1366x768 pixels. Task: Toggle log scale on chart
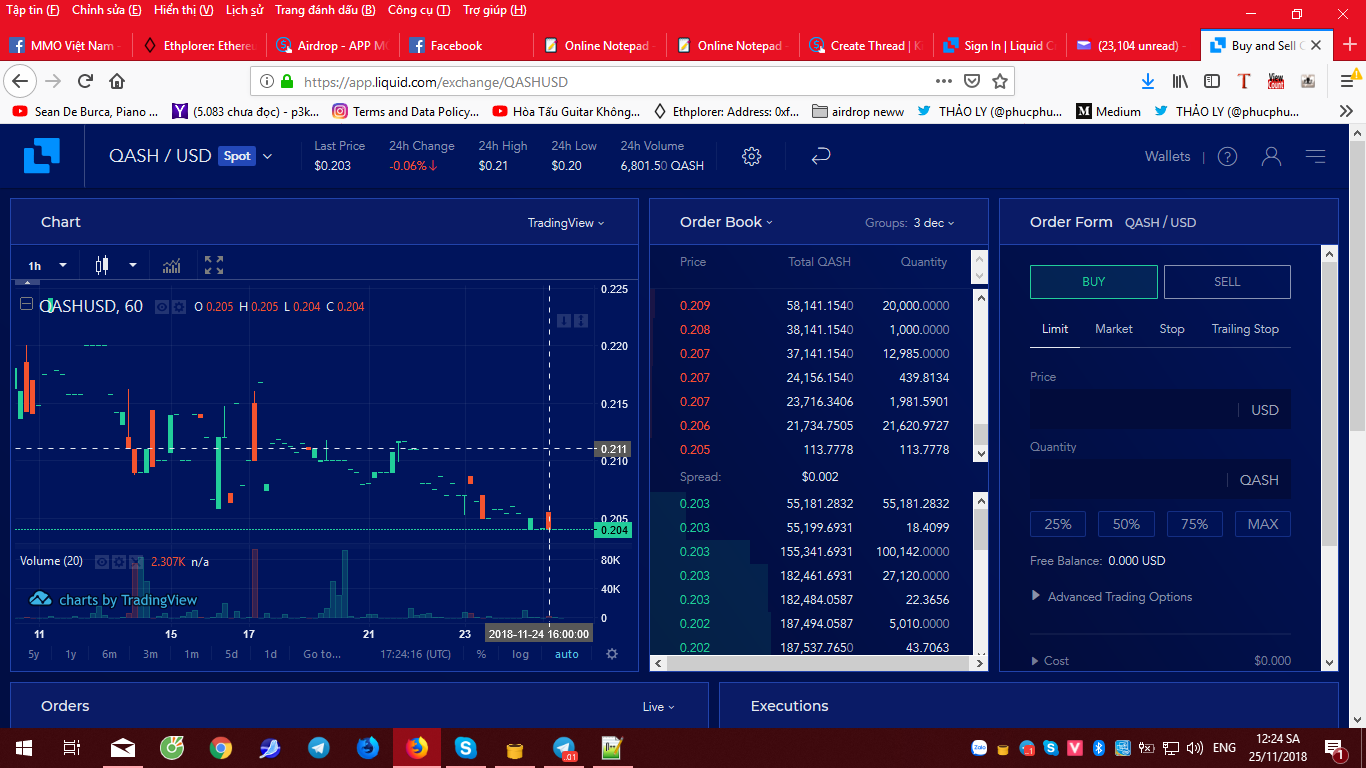click(520, 654)
